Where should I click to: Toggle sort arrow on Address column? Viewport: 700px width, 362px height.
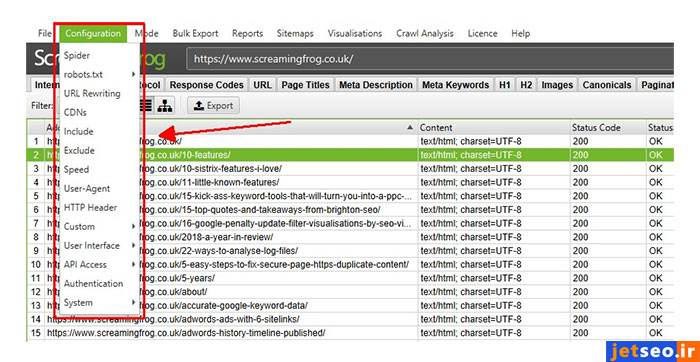(410, 128)
